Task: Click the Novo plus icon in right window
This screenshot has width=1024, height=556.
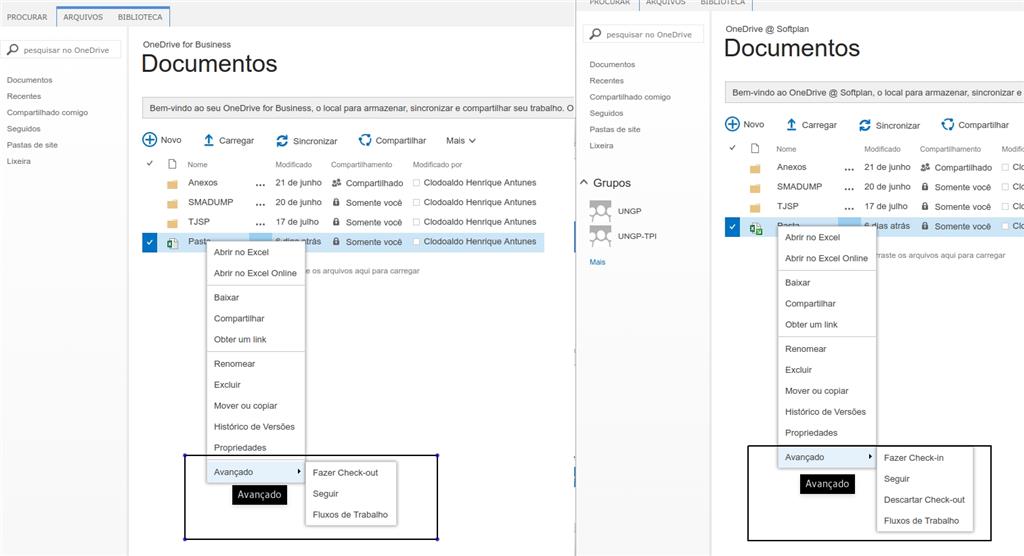Action: point(732,123)
